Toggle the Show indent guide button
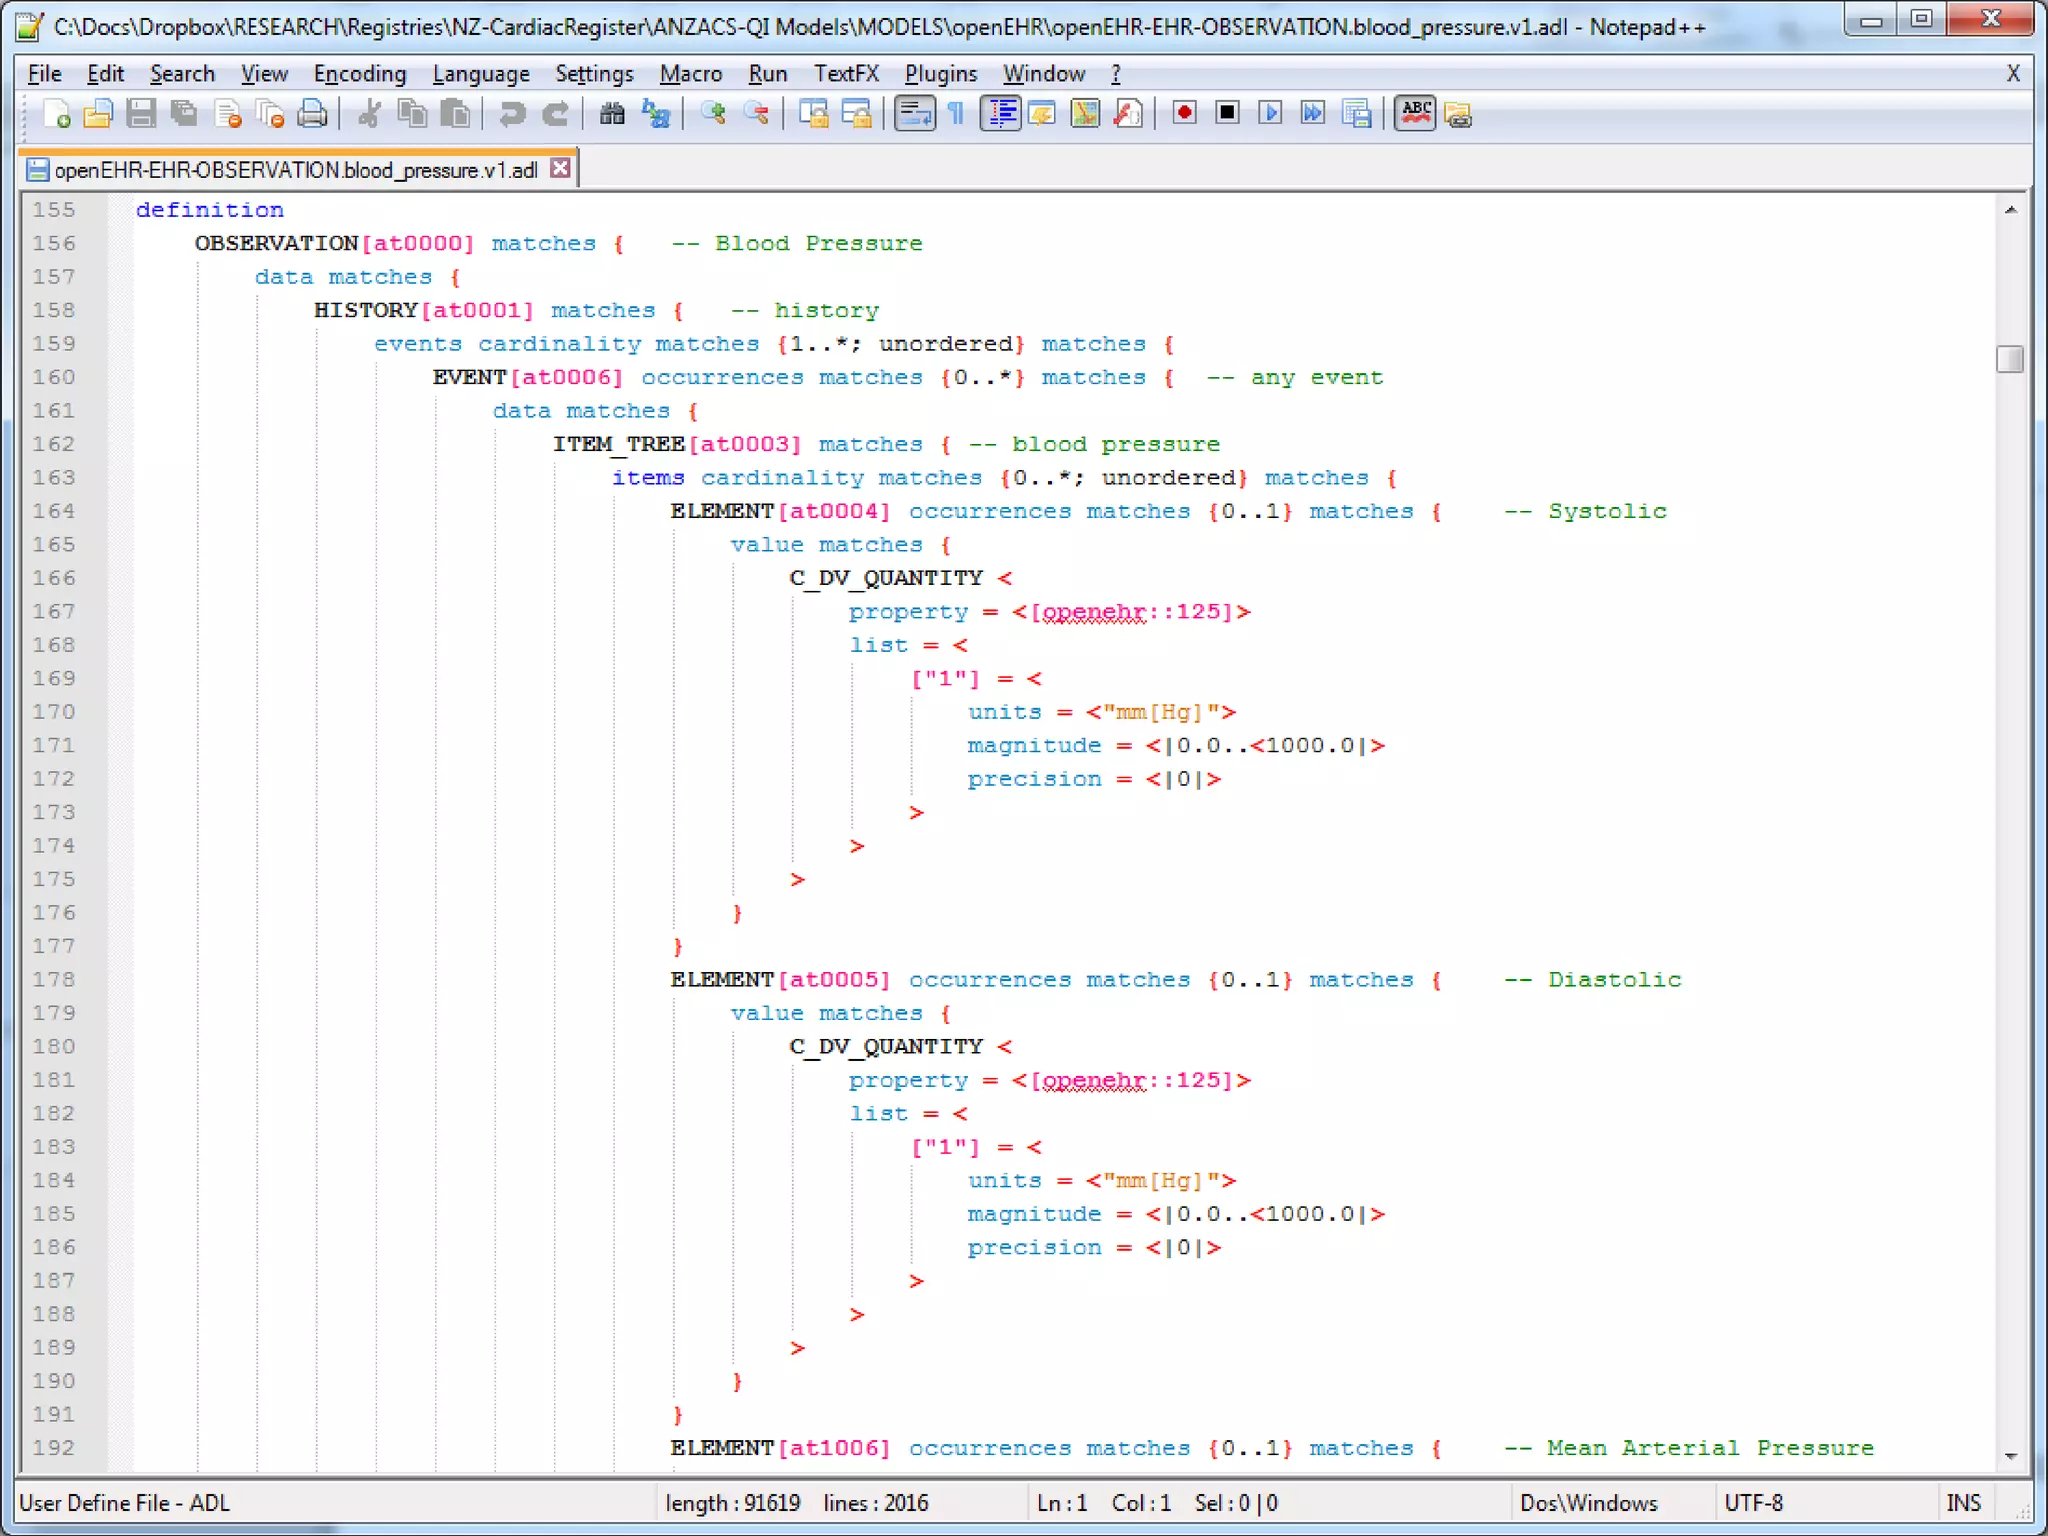 1001,114
